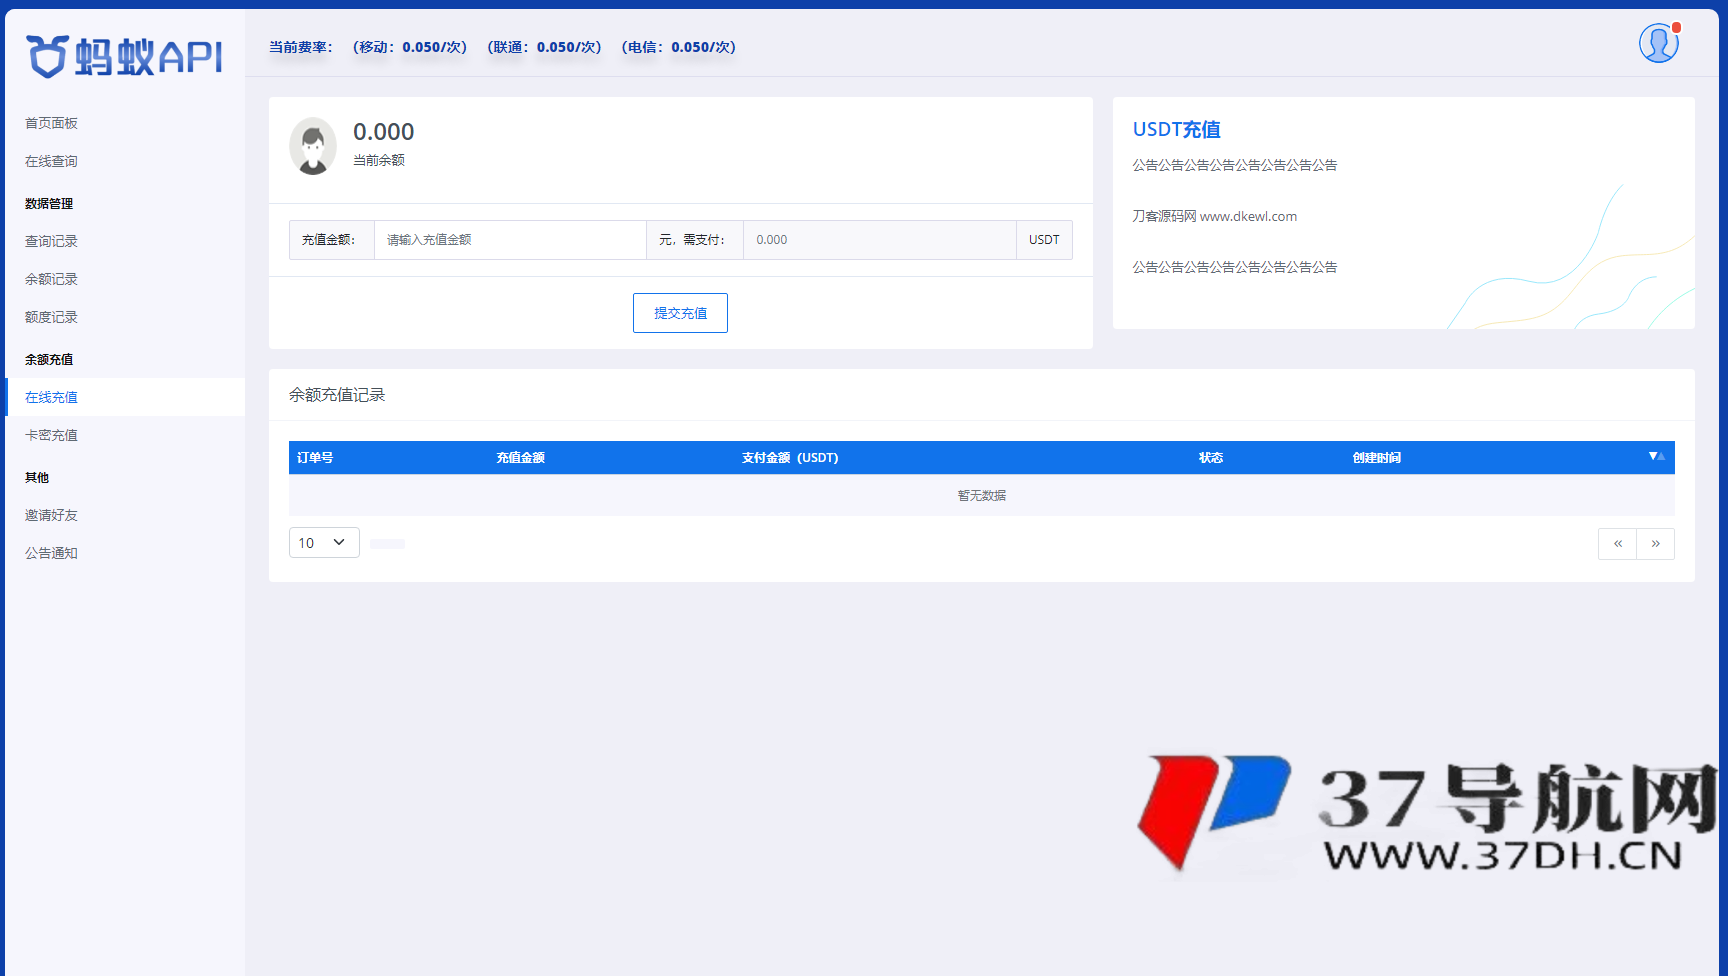This screenshot has height=976, width=1728.
Task: Focus the 充值金额 amount input field
Action: coord(510,240)
